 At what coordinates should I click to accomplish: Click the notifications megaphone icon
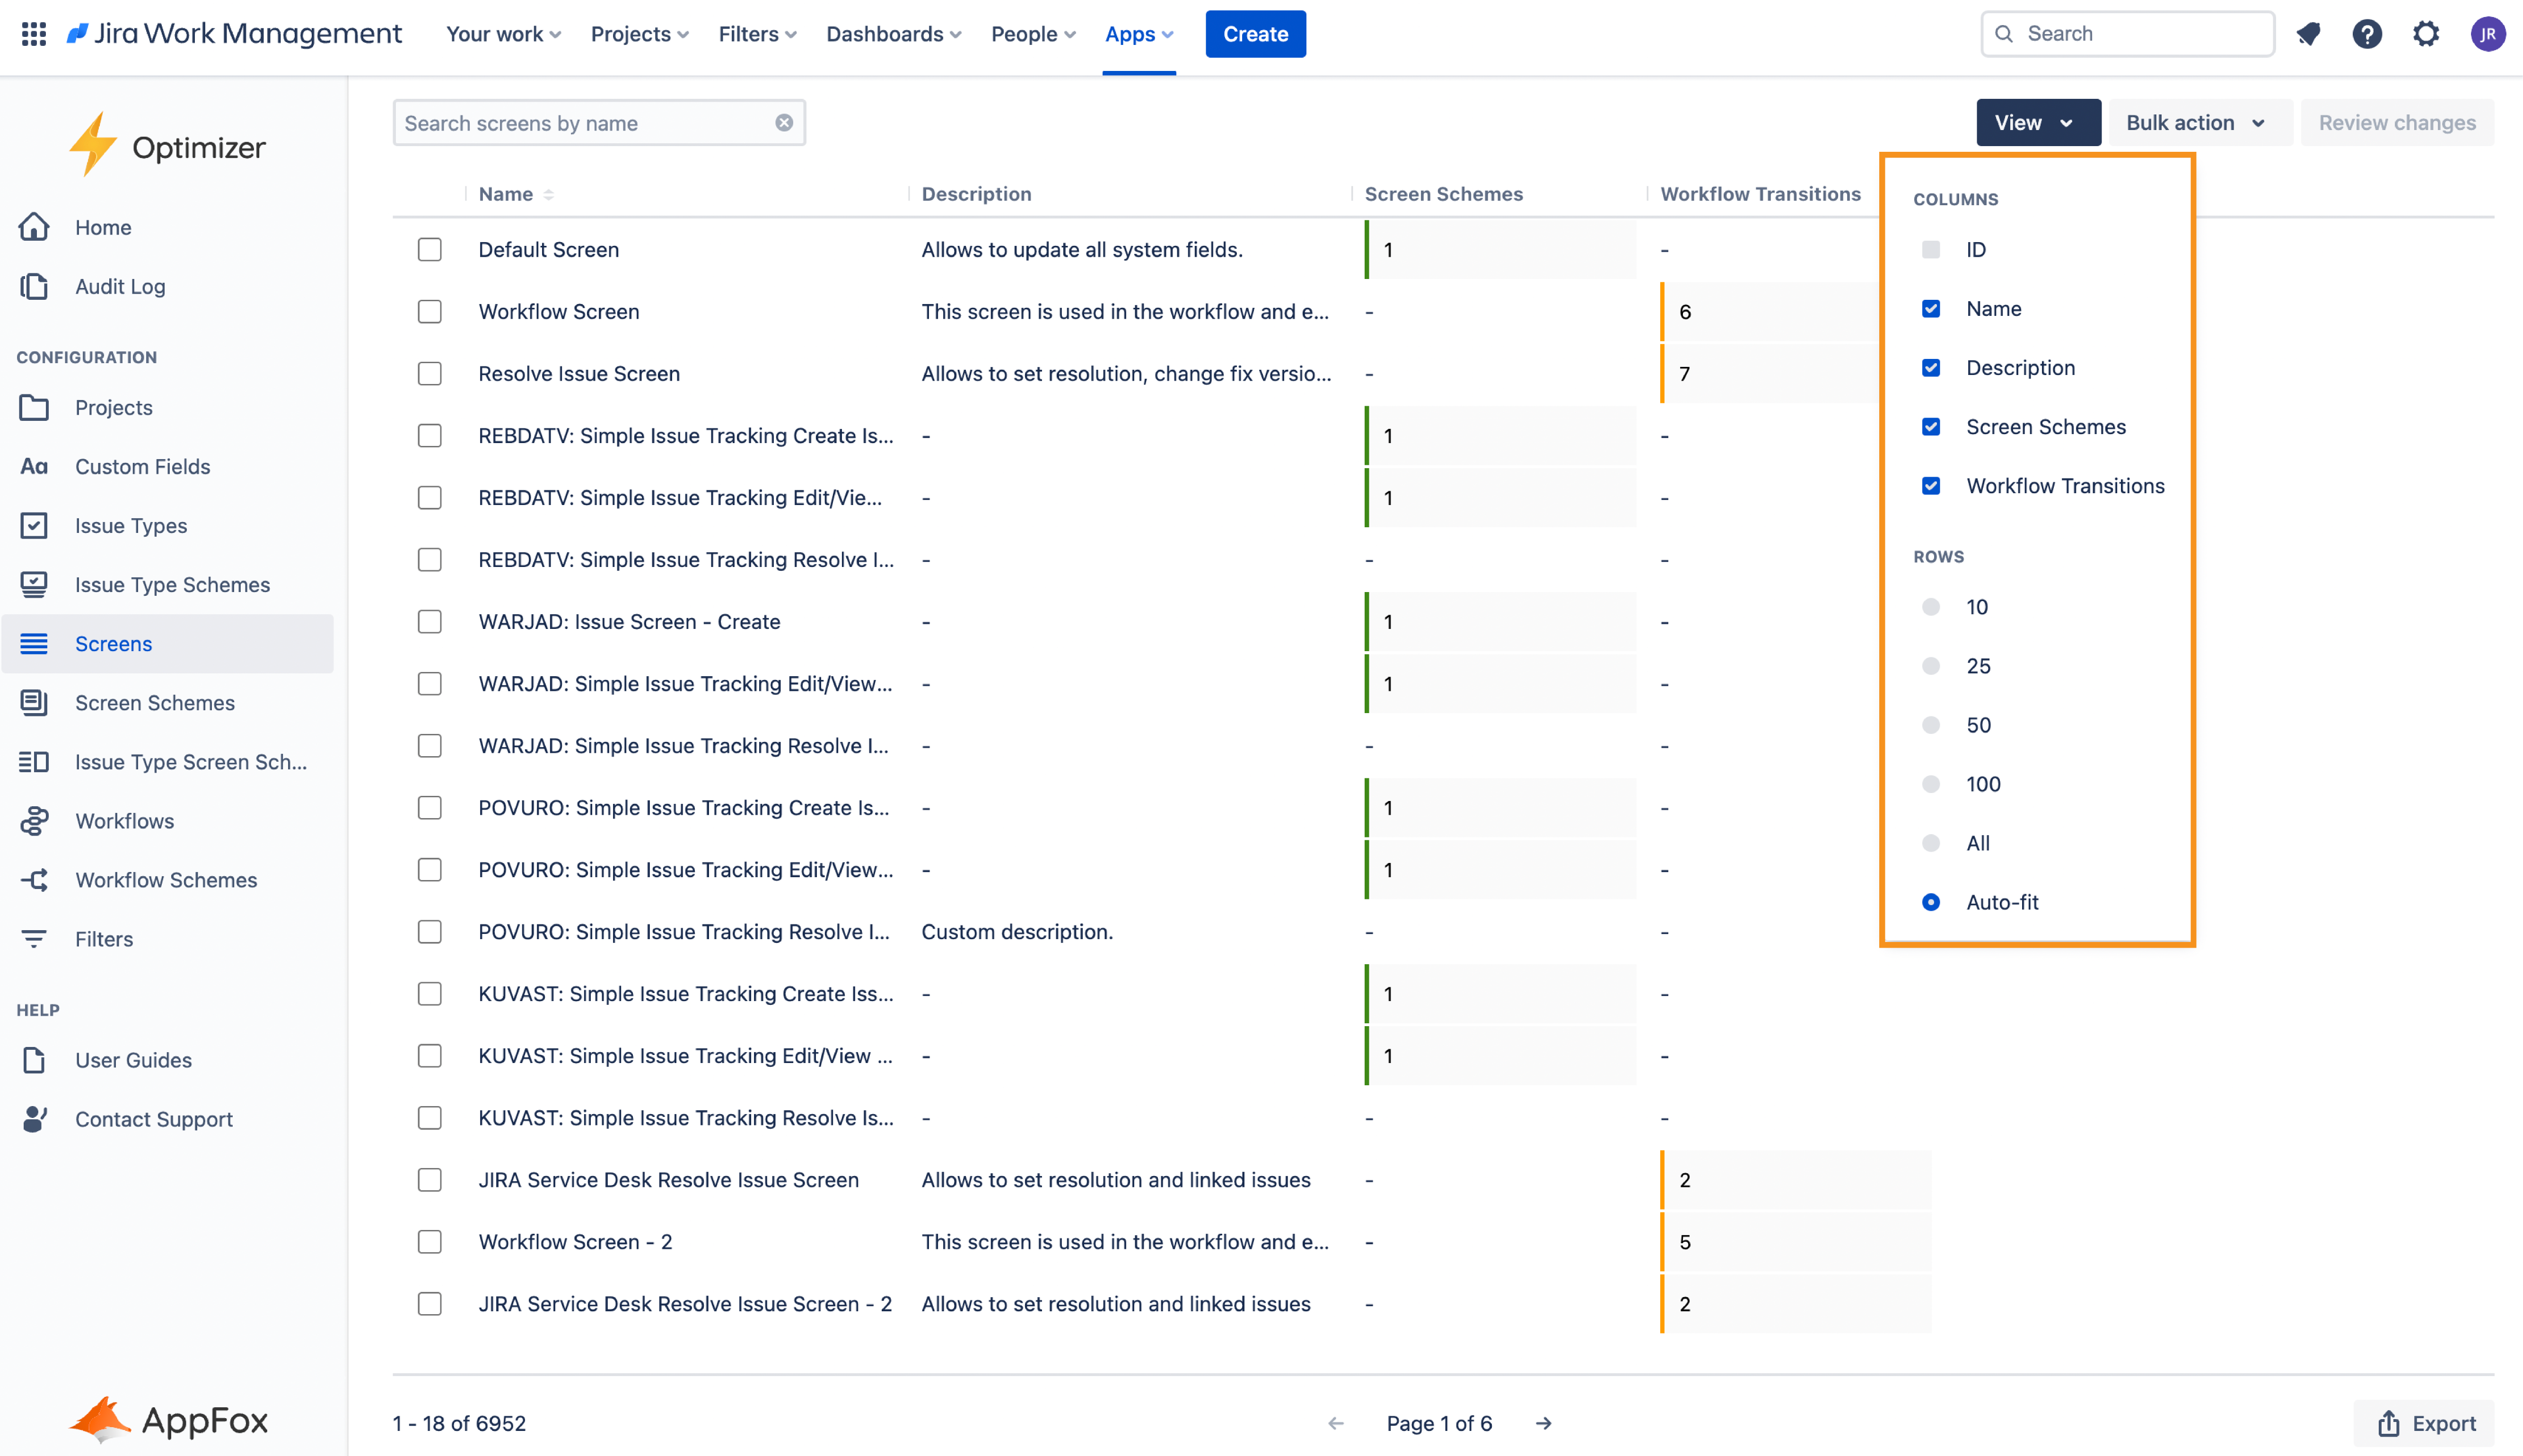point(2308,34)
